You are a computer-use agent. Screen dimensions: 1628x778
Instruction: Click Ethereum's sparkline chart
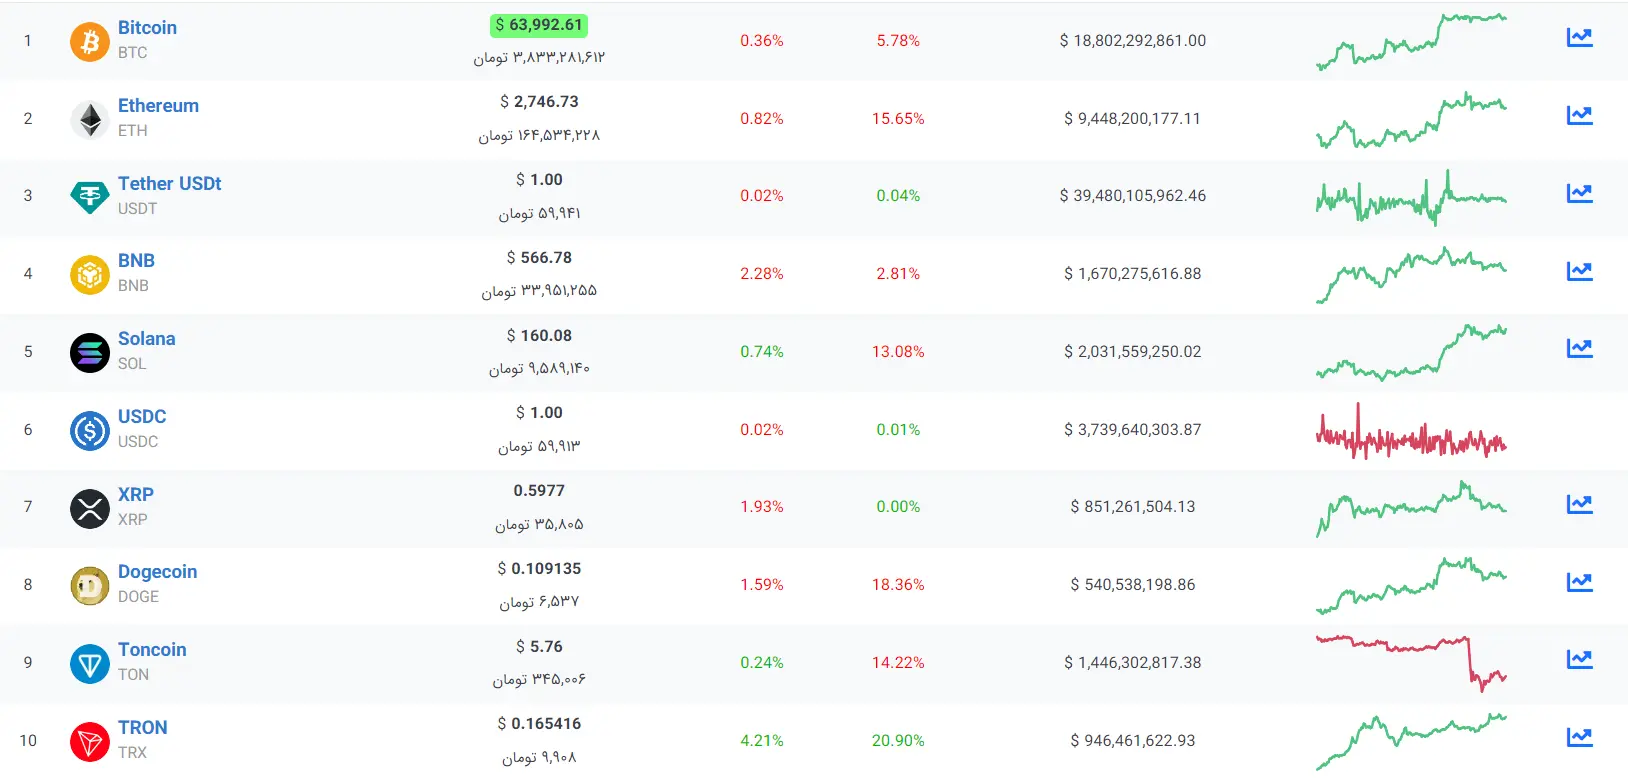click(1411, 119)
